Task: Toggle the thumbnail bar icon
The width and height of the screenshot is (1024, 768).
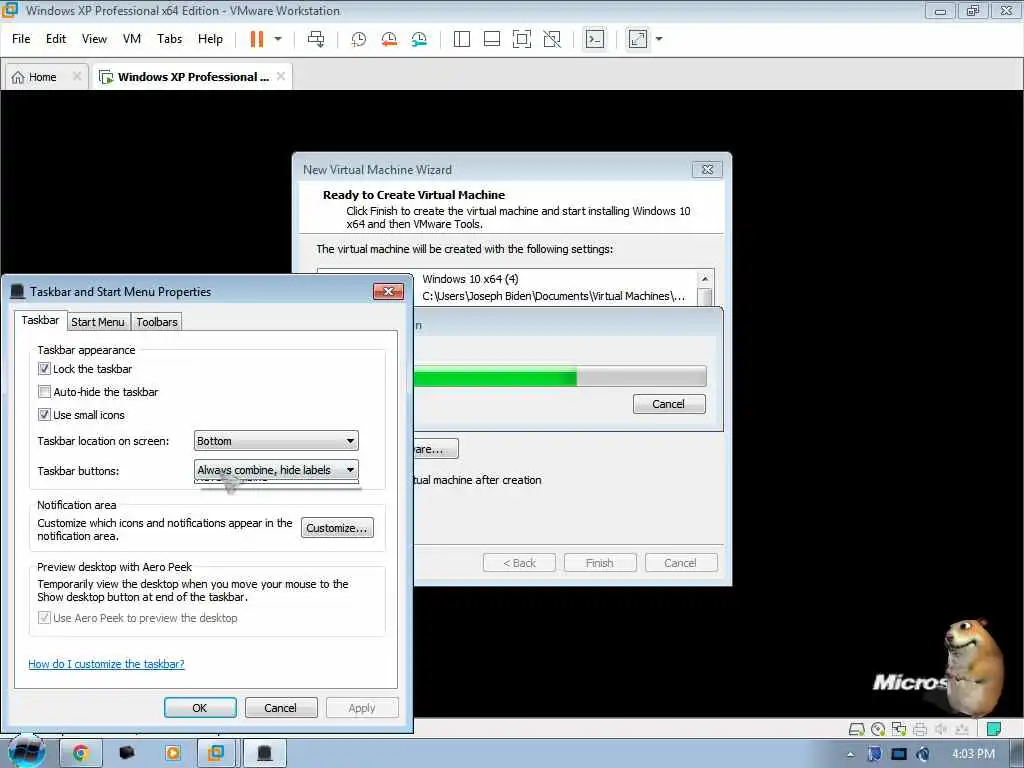Action: pyautogui.click(x=492, y=39)
